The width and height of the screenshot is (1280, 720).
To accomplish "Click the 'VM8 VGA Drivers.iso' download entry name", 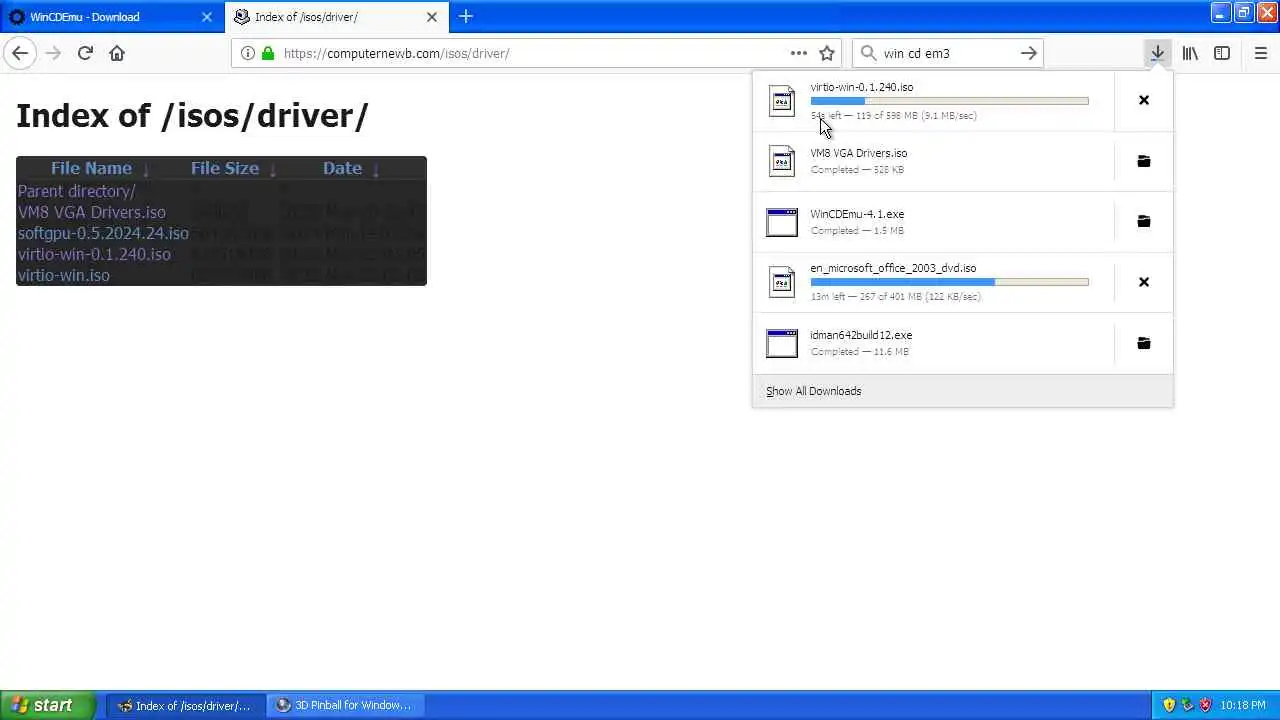I will tap(859, 153).
